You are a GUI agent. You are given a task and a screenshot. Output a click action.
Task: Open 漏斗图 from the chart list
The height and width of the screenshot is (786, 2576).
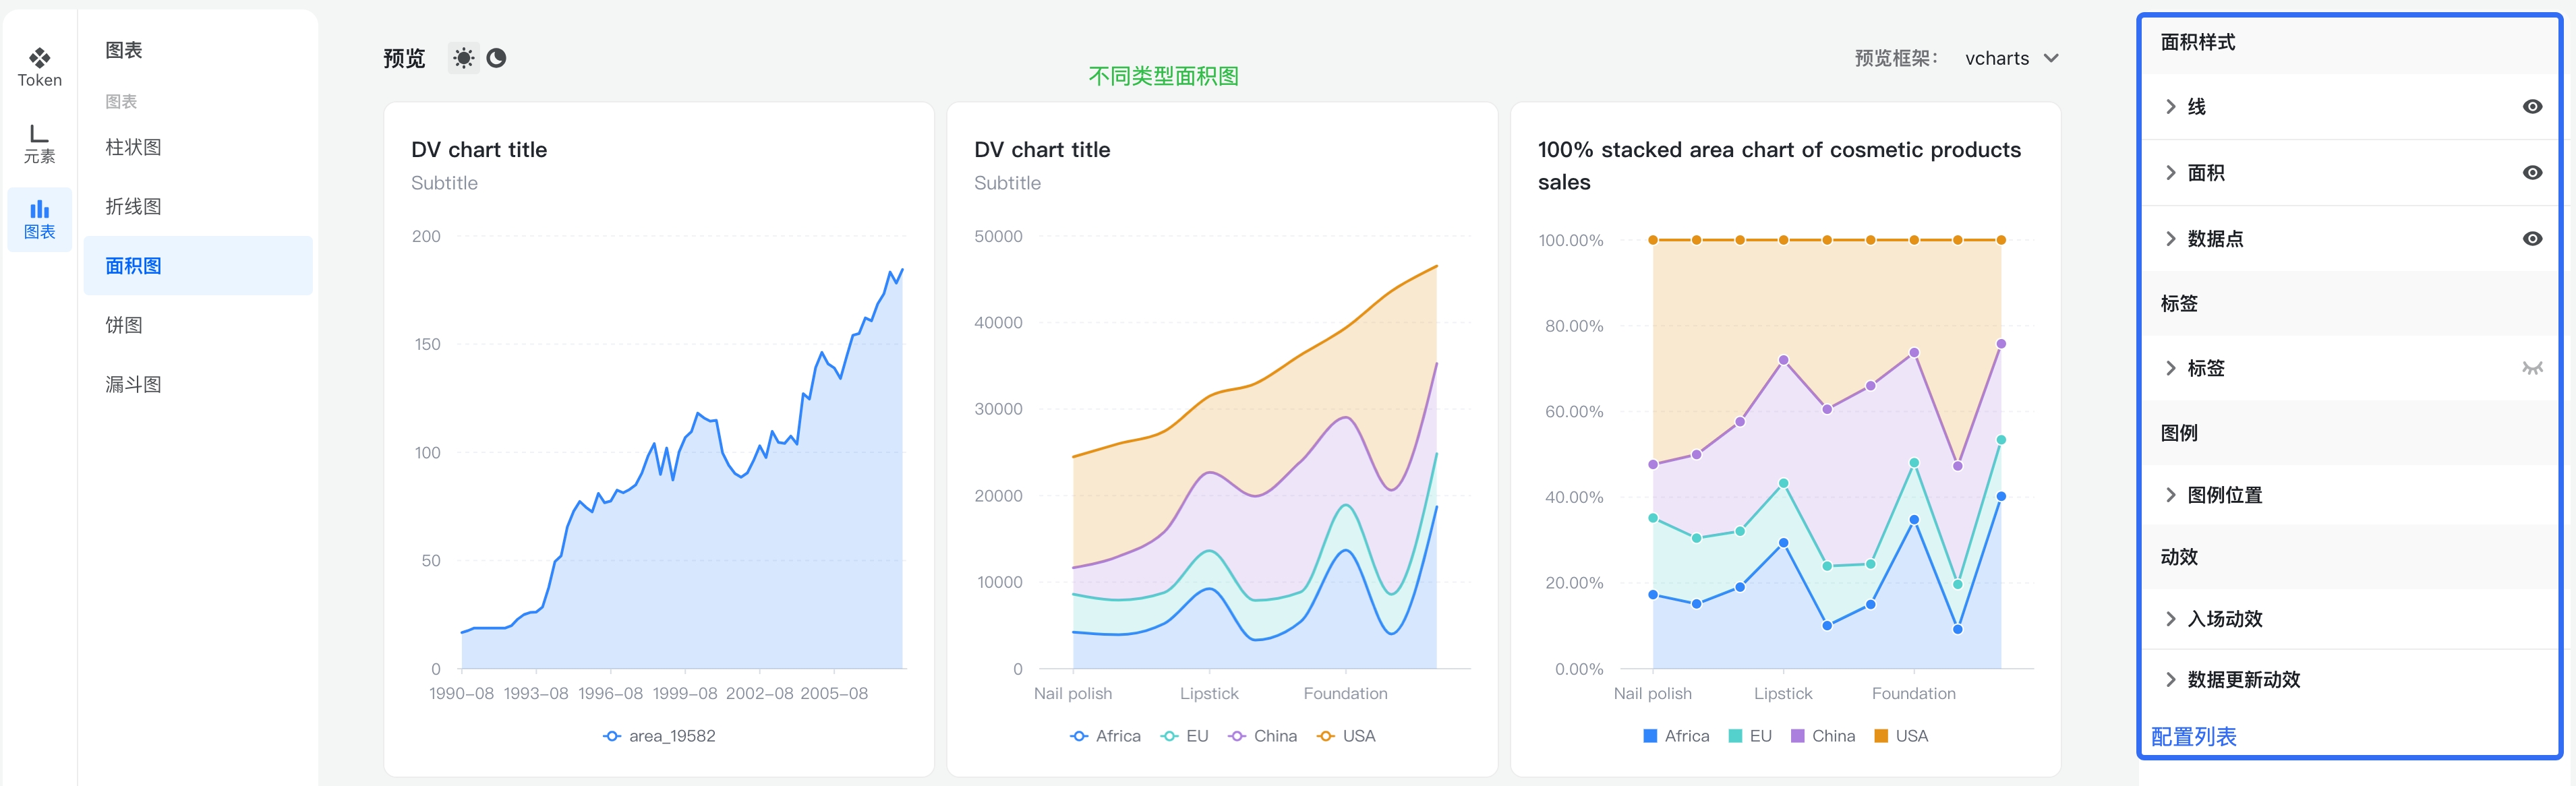click(x=134, y=384)
